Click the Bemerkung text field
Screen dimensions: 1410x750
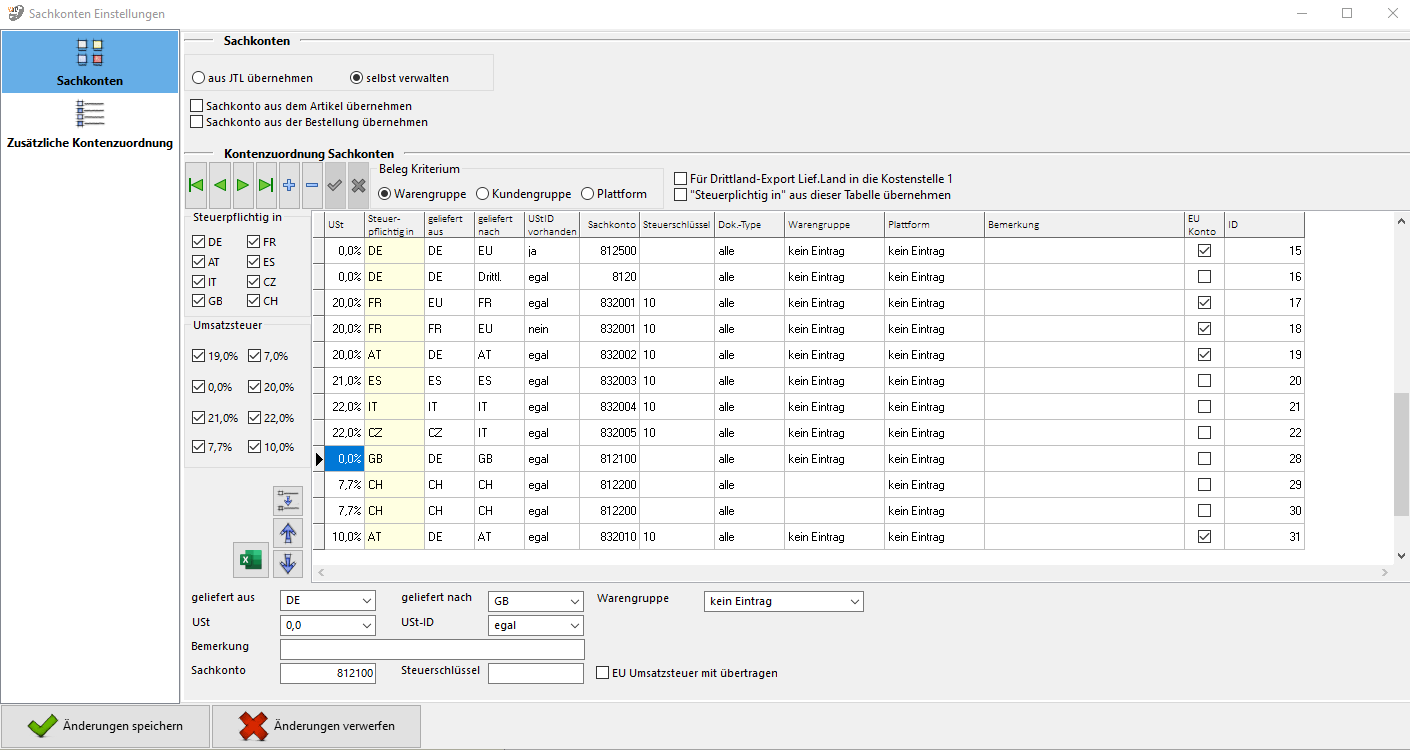click(x=432, y=650)
